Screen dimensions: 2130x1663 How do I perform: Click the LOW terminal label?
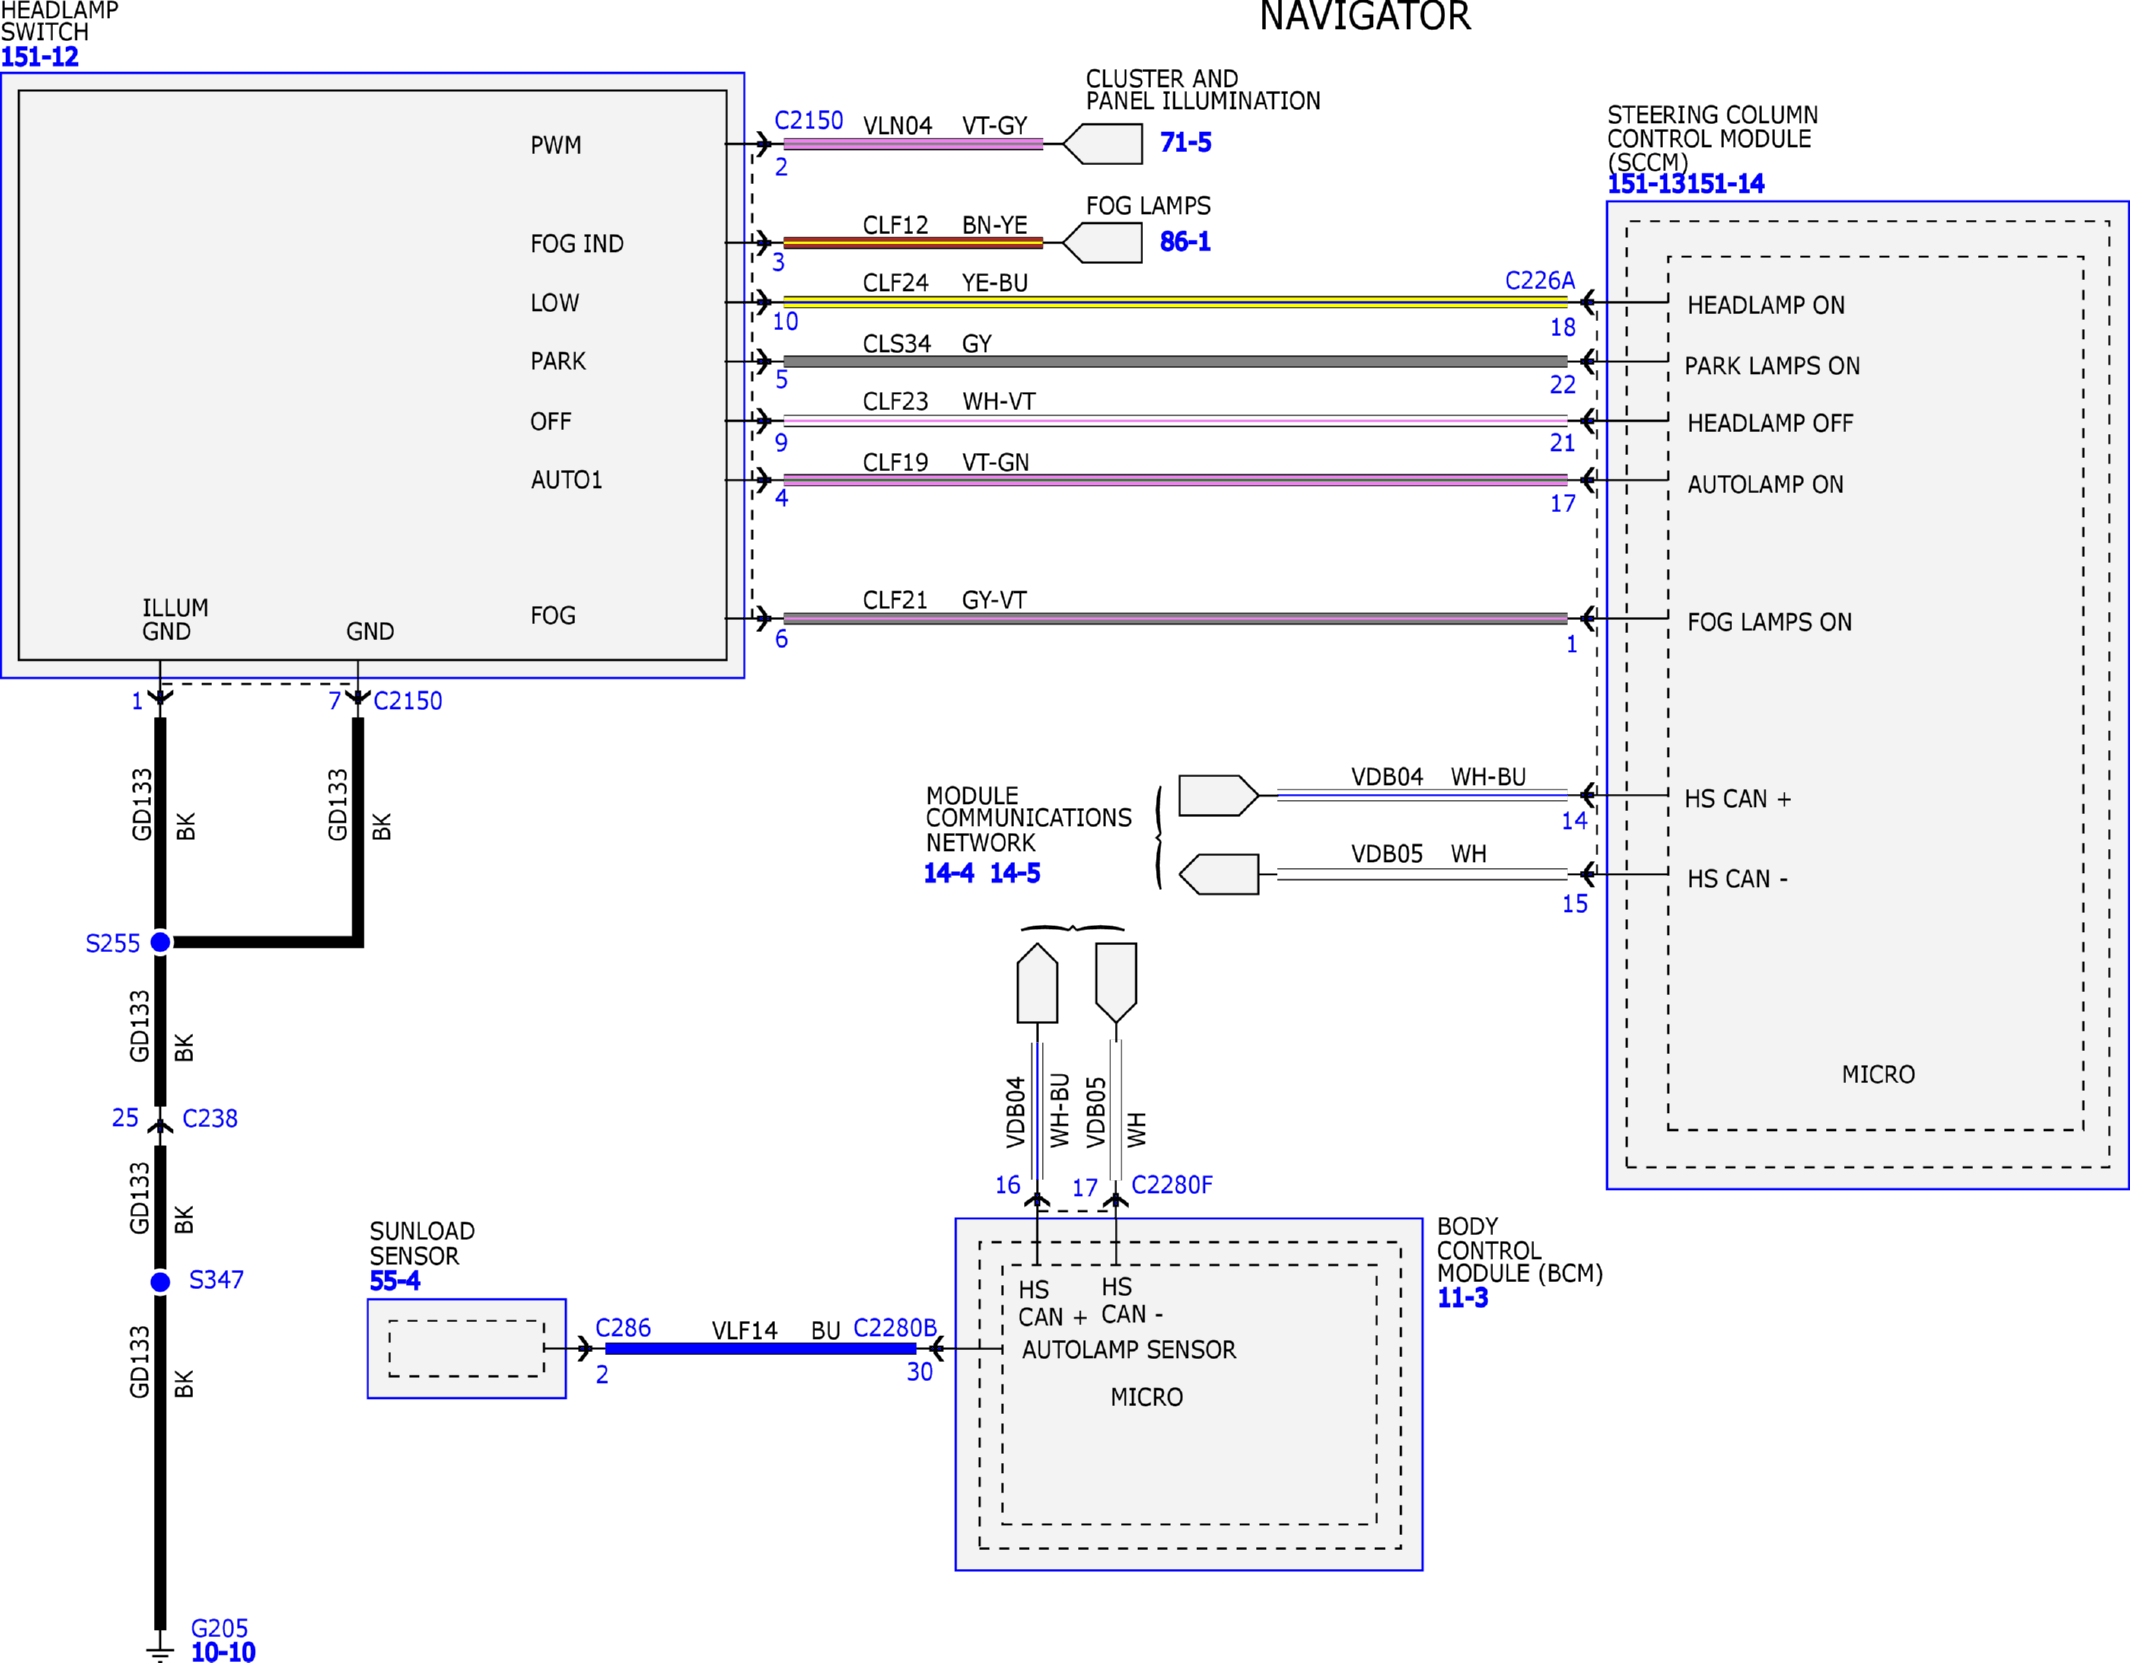pos(555,303)
